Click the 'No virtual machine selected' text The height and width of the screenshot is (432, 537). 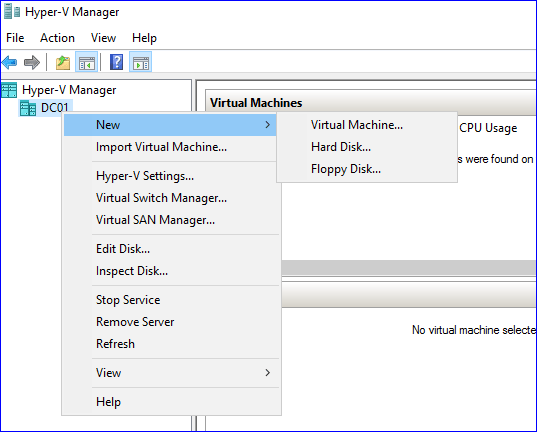[474, 330]
